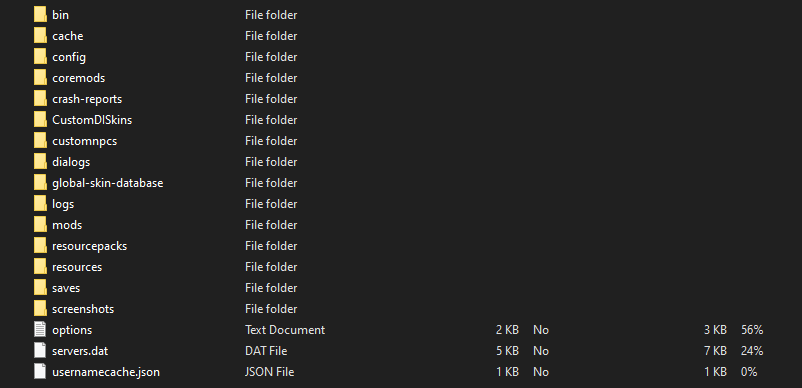Image resolution: width=802 pixels, height=388 pixels.
Task: Click the cache folder icon
Action: point(40,36)
